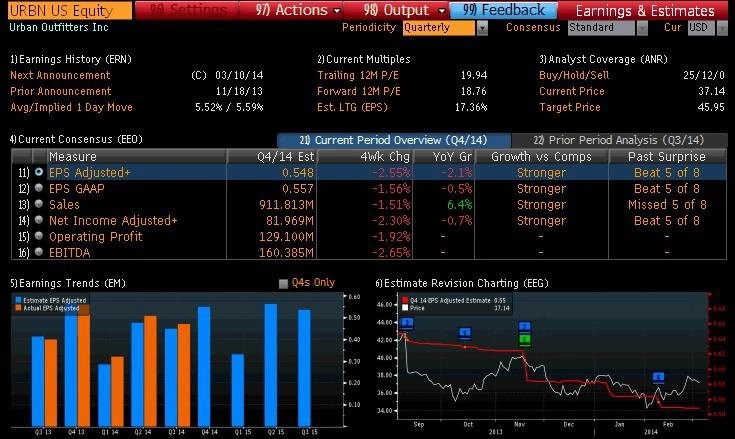Viewport: 735px width, 439px height.
Task: Click the Buy/Hold/Sell value 25/12/0
Action: point(704,75)
